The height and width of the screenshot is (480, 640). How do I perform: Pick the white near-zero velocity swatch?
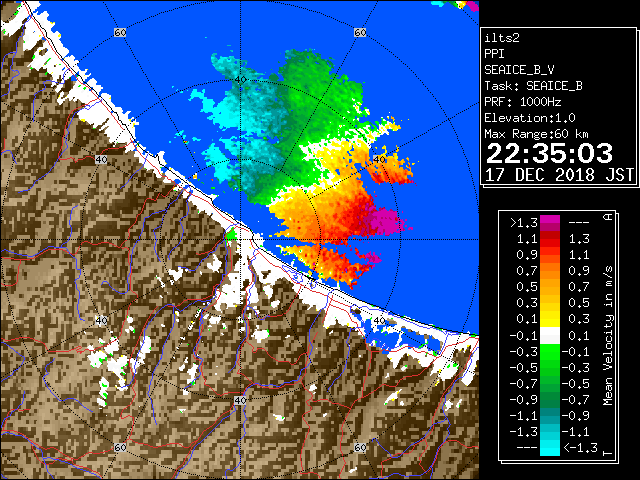[x=550, y=336]
